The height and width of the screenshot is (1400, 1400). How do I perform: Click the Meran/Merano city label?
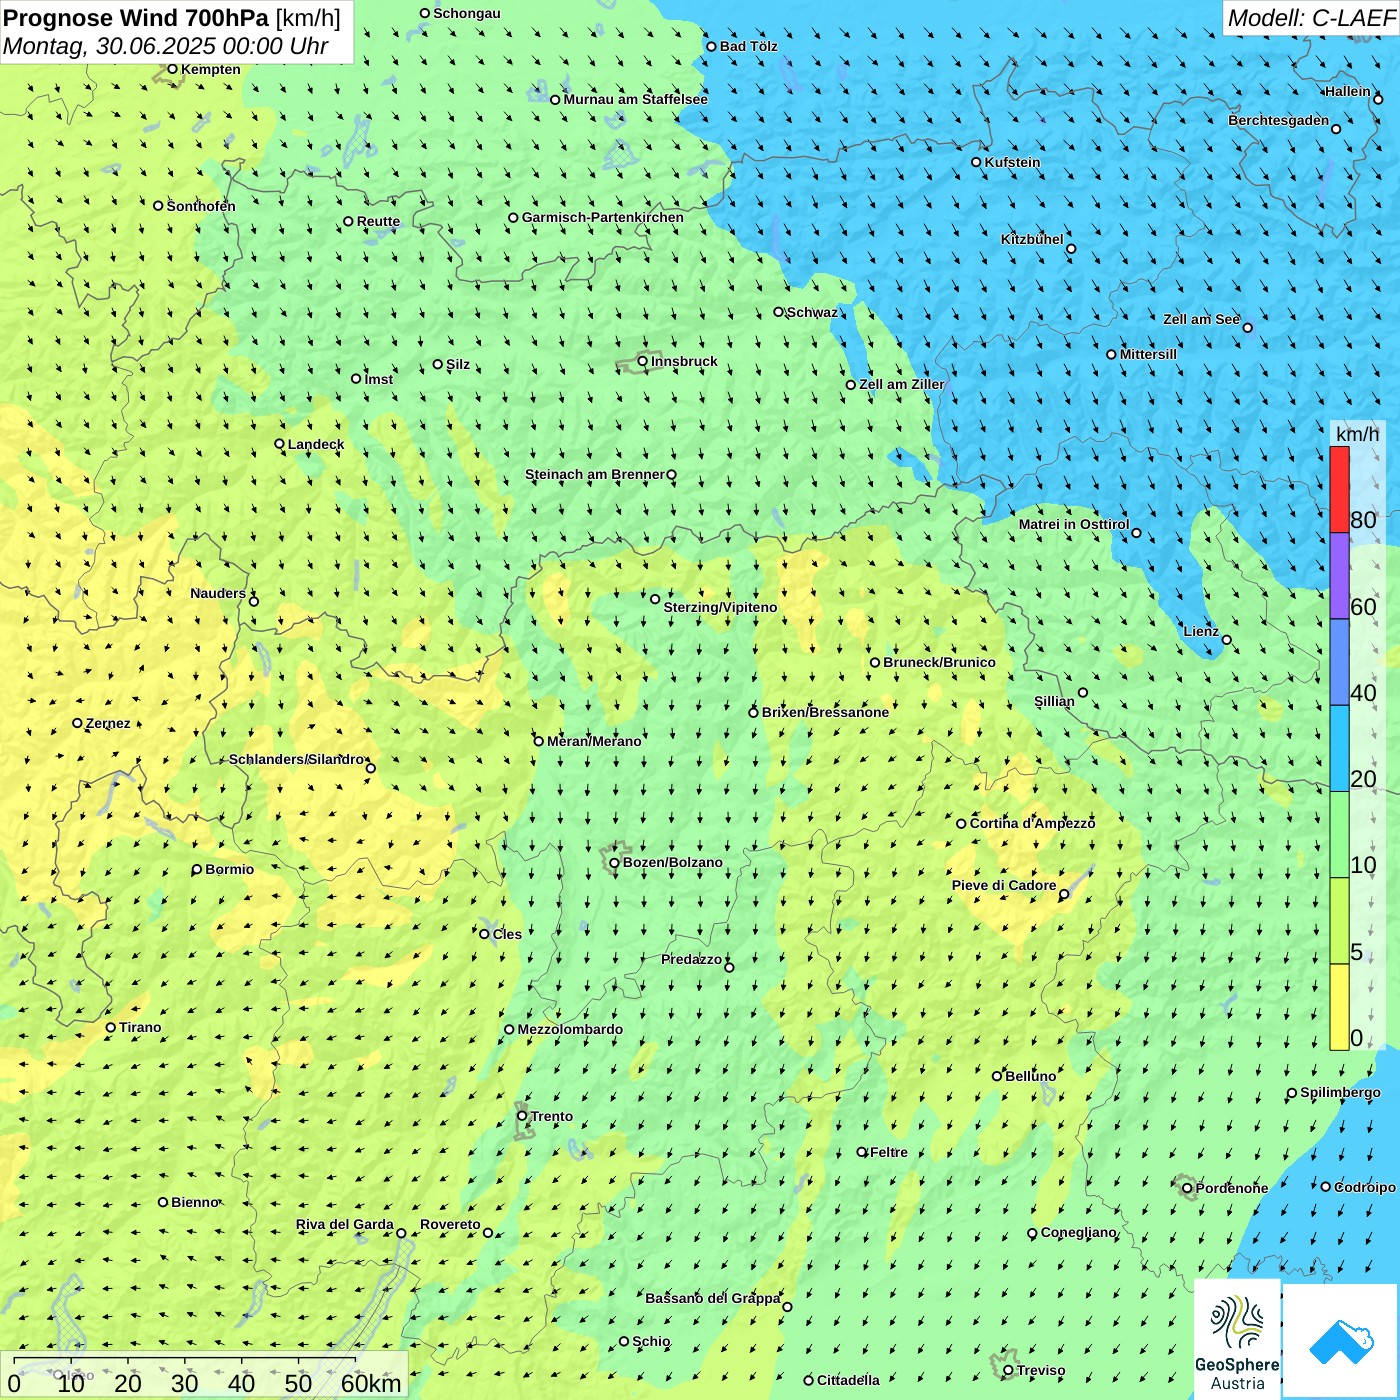point(594,741)
